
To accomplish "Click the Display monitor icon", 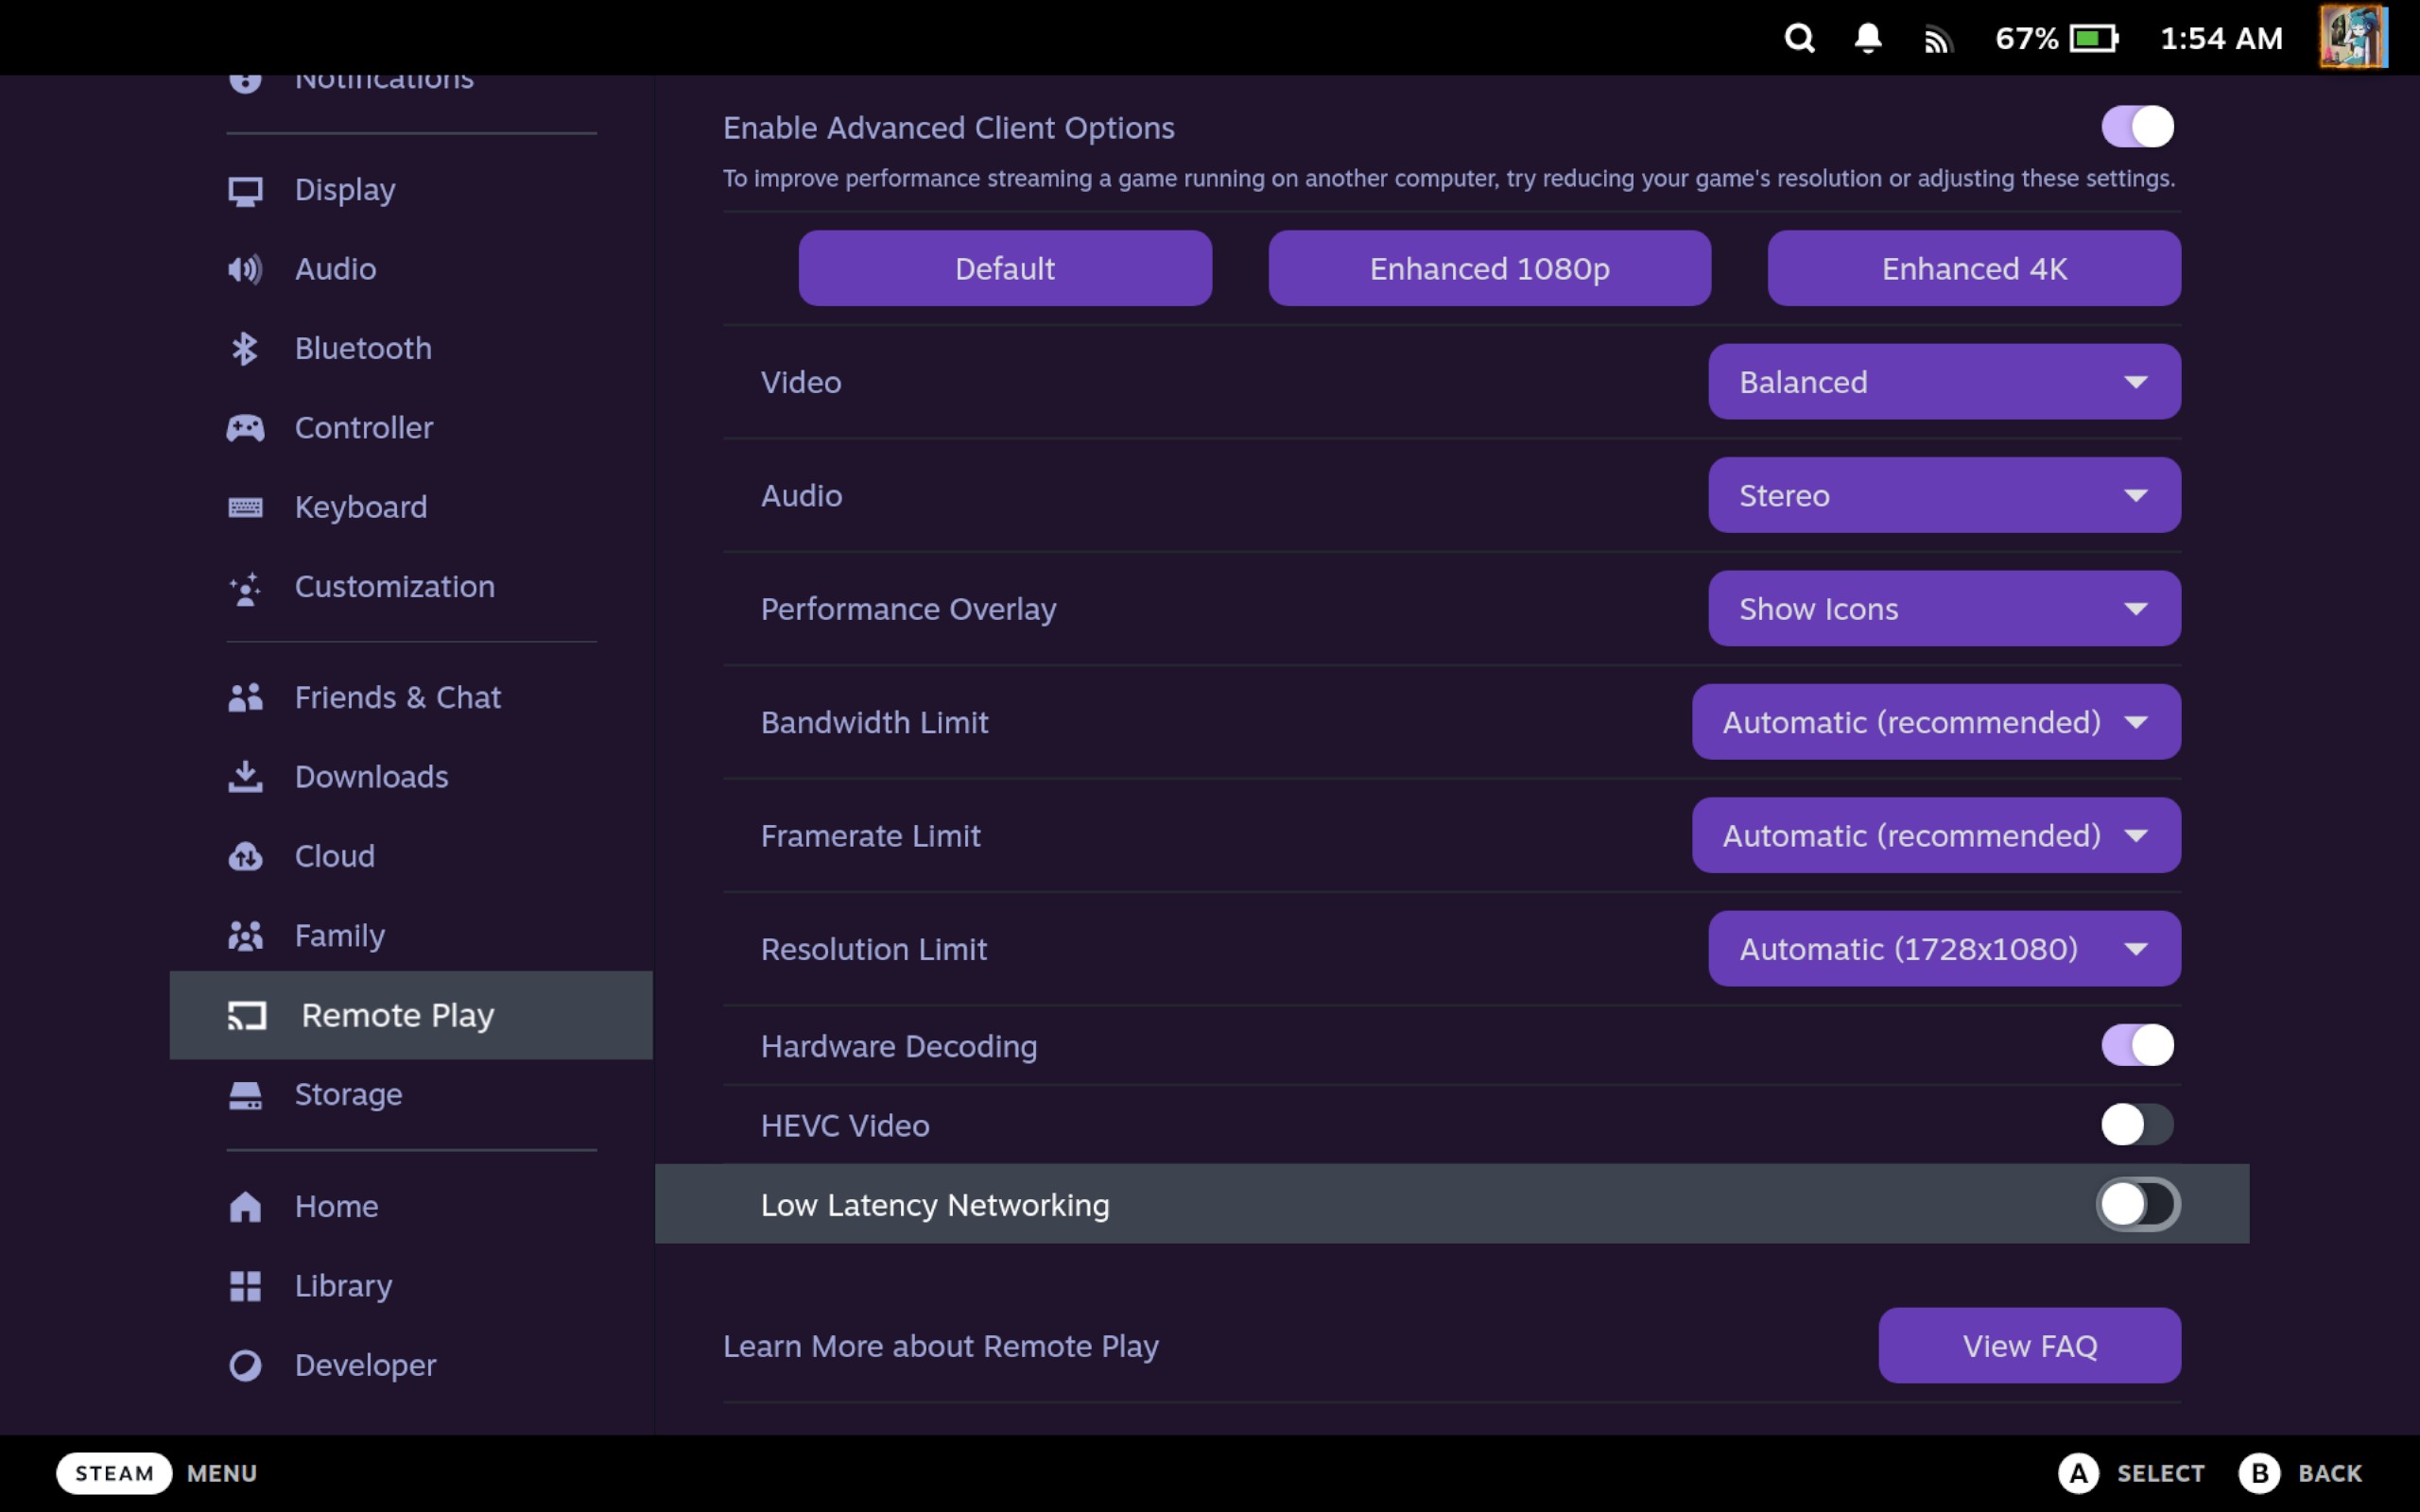I will point(245,190).
